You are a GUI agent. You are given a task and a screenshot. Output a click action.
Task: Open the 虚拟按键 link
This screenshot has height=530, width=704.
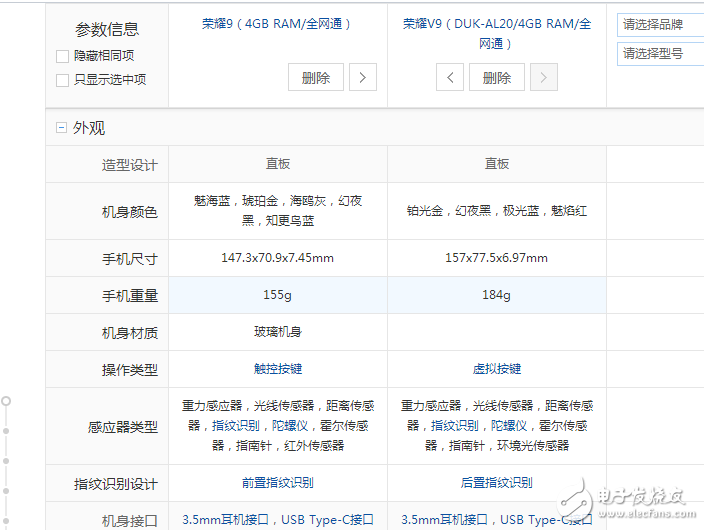[497, 369]
